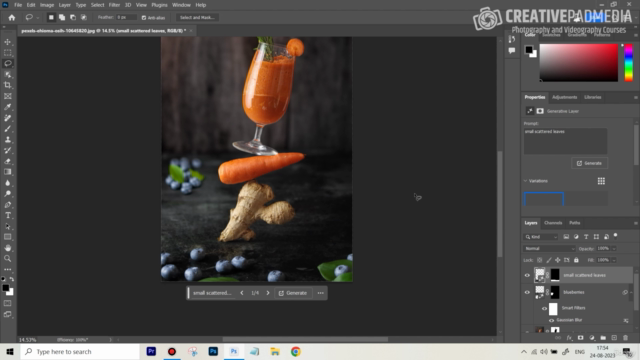Hide the small scattered leaves layer
Viewport: 640px width, 360px height.
[527, 275]
